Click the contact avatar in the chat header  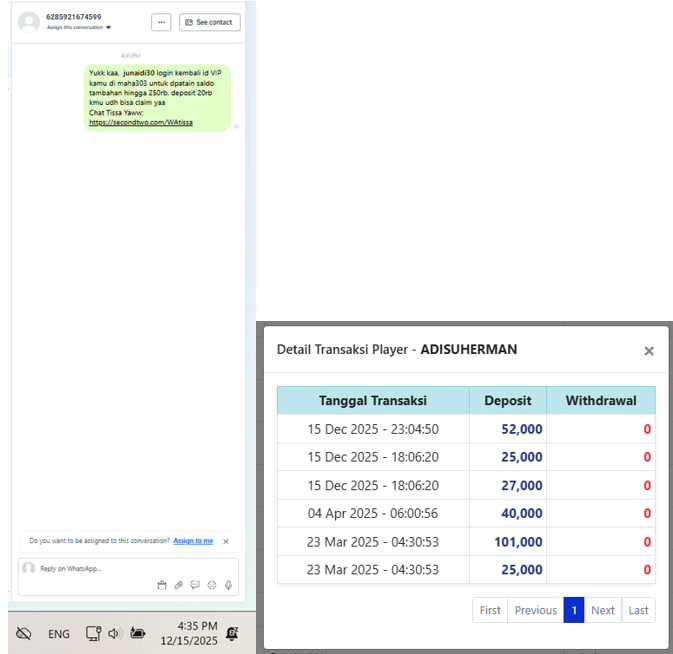pos(29,22)
